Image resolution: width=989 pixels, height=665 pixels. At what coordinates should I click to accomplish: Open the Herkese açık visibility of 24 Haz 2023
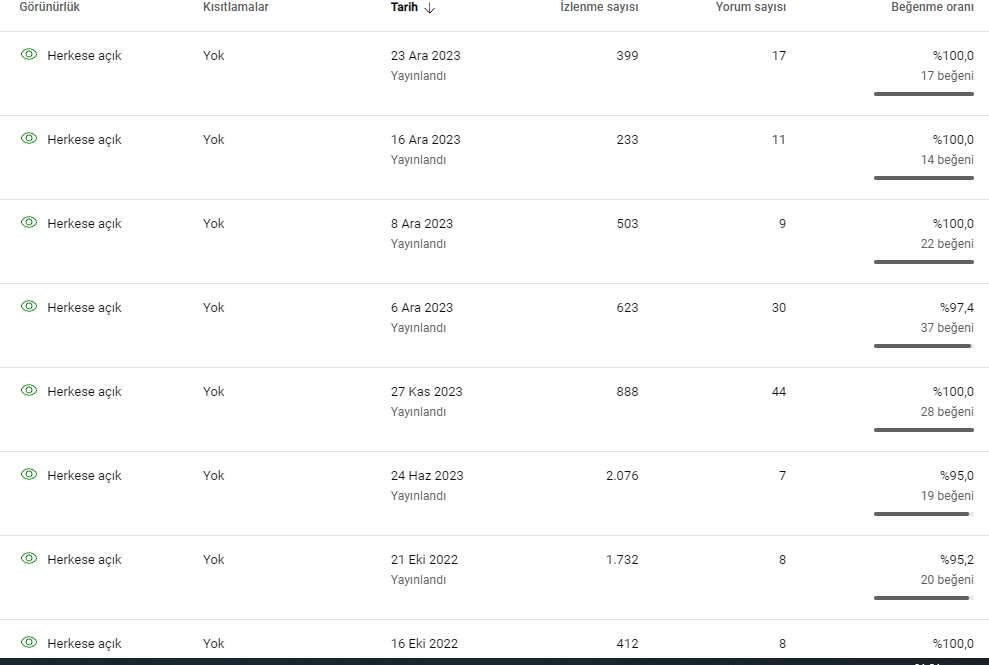84,476
